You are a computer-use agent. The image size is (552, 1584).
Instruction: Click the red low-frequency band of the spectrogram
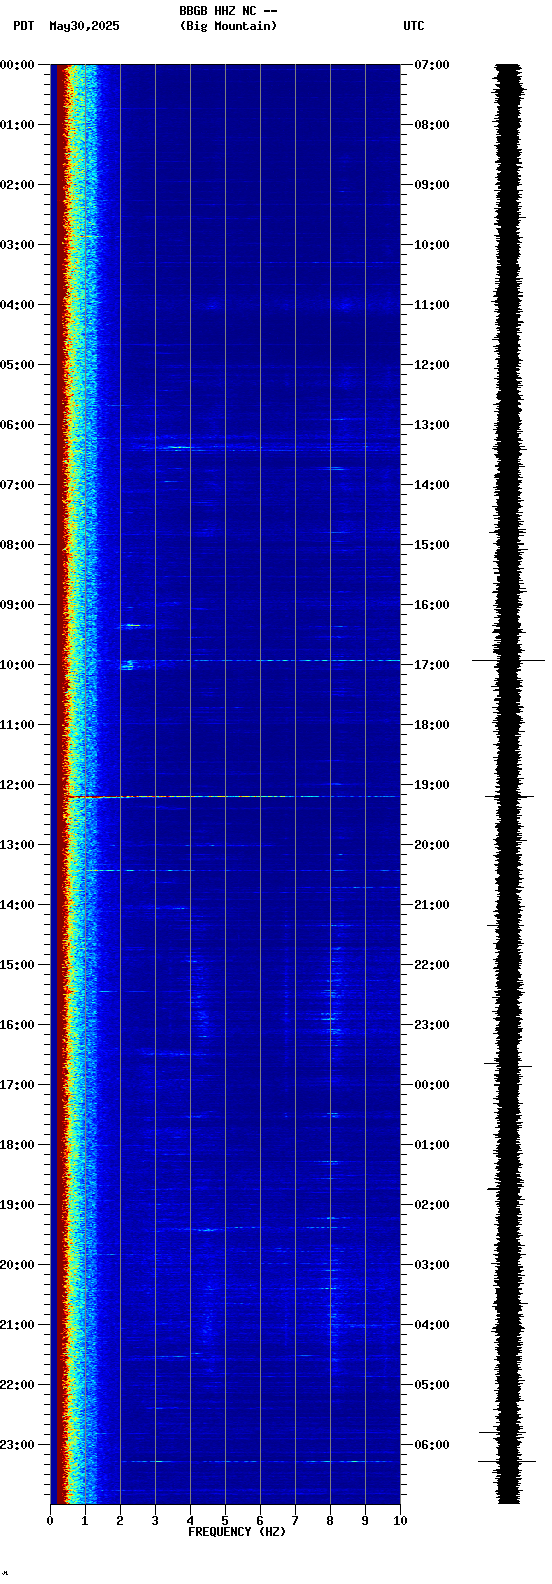63,784
